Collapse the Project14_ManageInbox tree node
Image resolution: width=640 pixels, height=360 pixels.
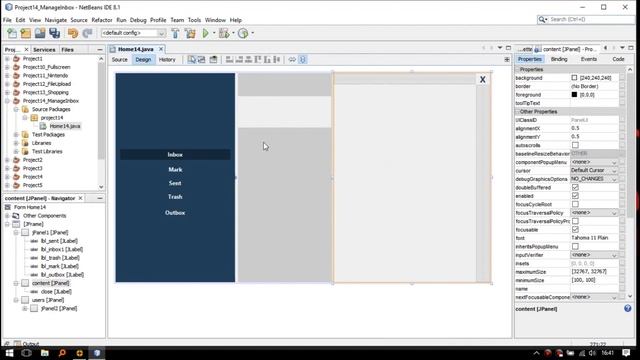coord(7,101)
